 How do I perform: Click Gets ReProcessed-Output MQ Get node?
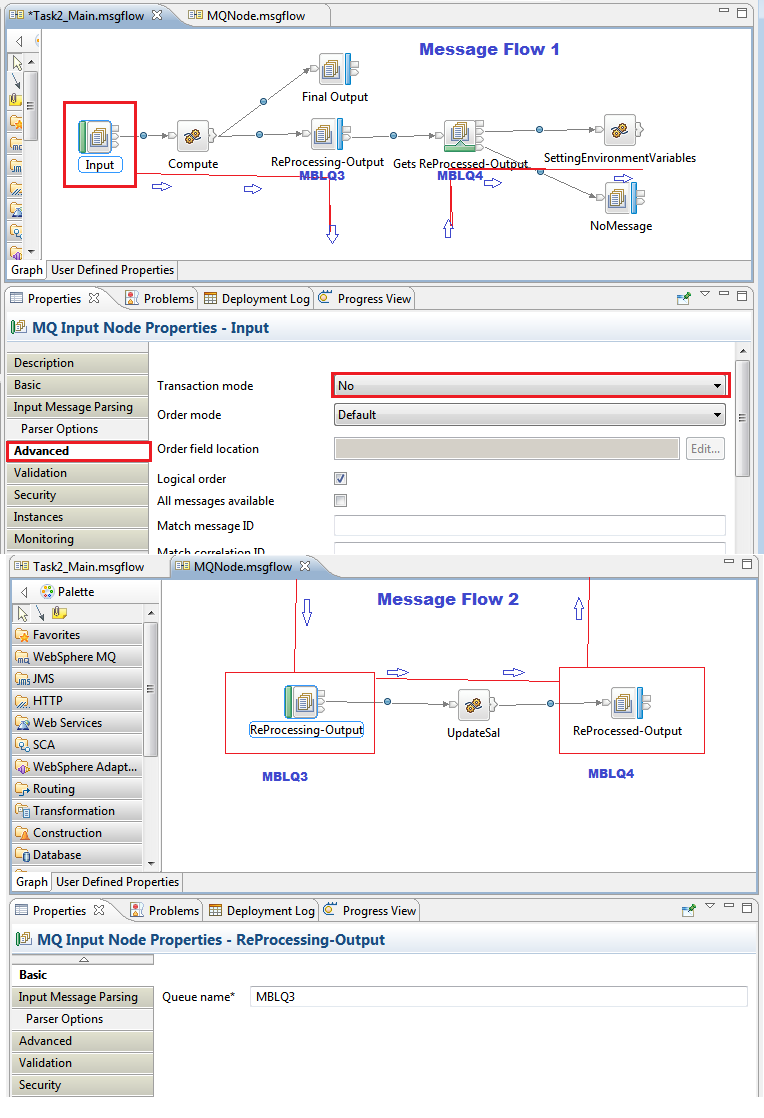462,135
